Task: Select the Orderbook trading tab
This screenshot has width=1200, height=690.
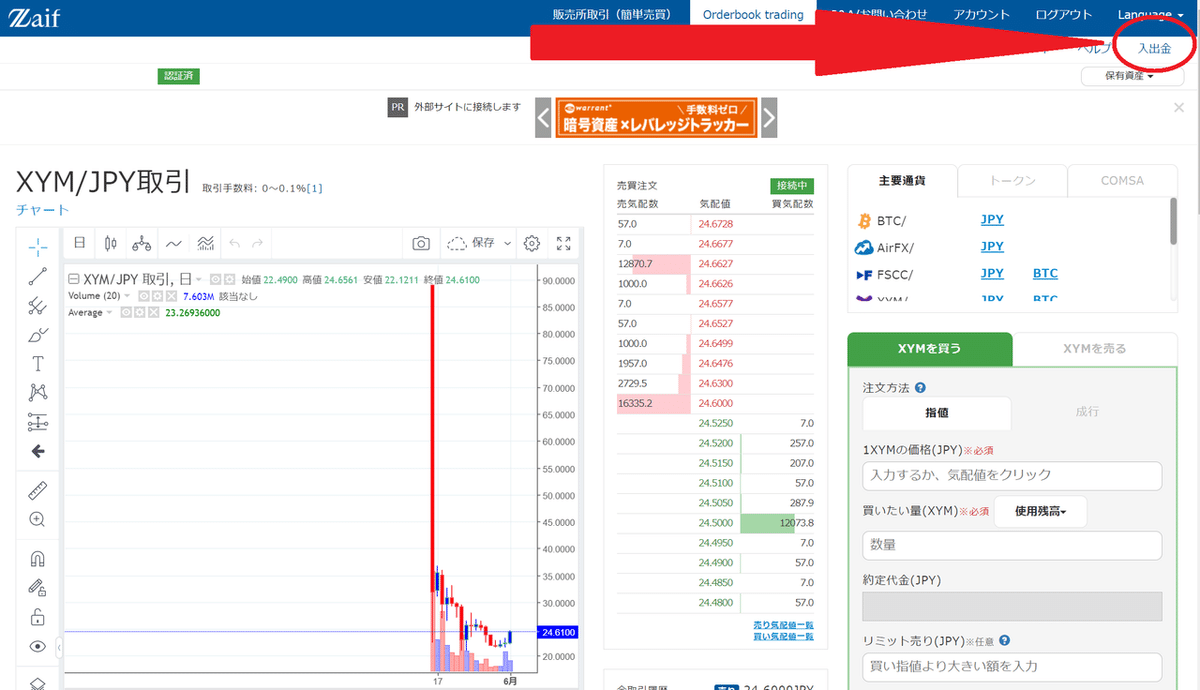Action: point(753,14)
